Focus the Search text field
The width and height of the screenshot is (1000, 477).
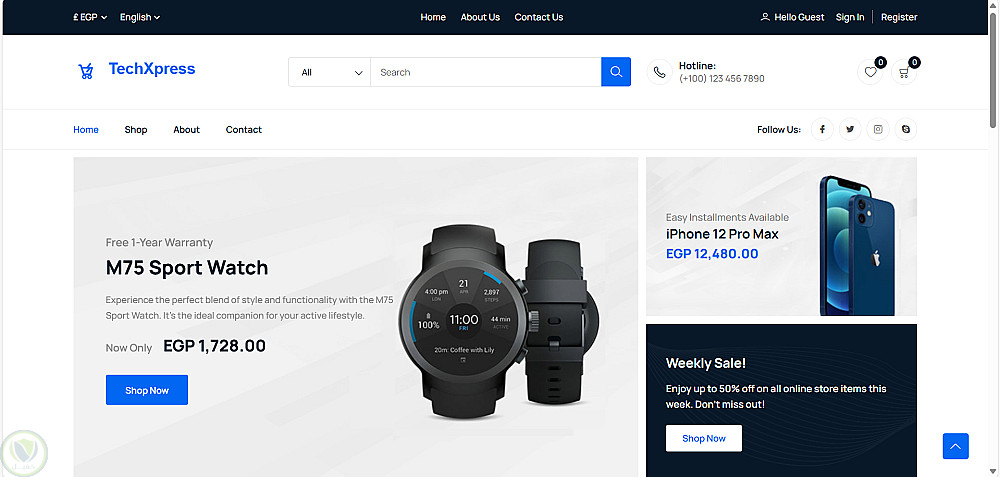tap(485, 72)
